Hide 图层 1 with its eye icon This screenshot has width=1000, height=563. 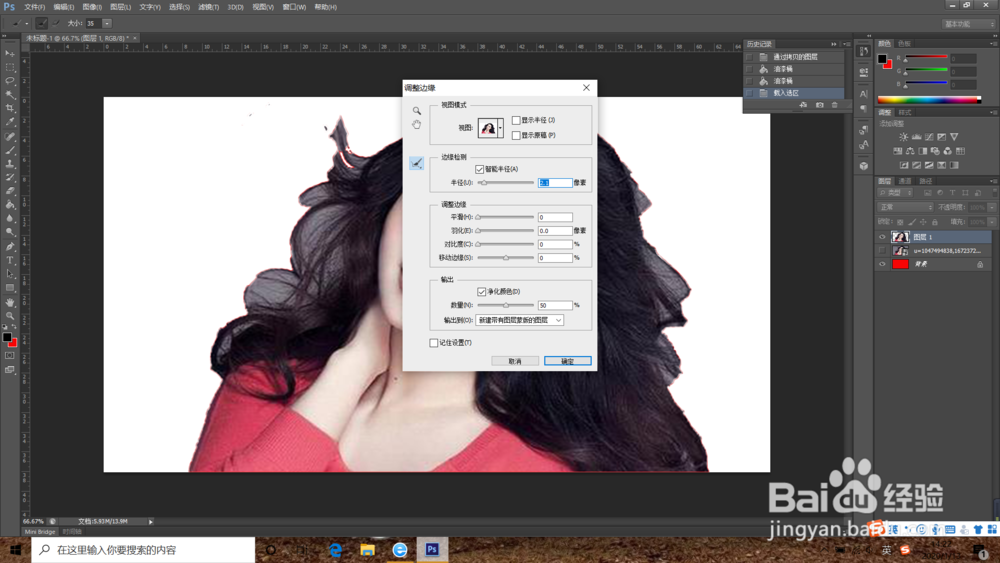coord(883,237)
